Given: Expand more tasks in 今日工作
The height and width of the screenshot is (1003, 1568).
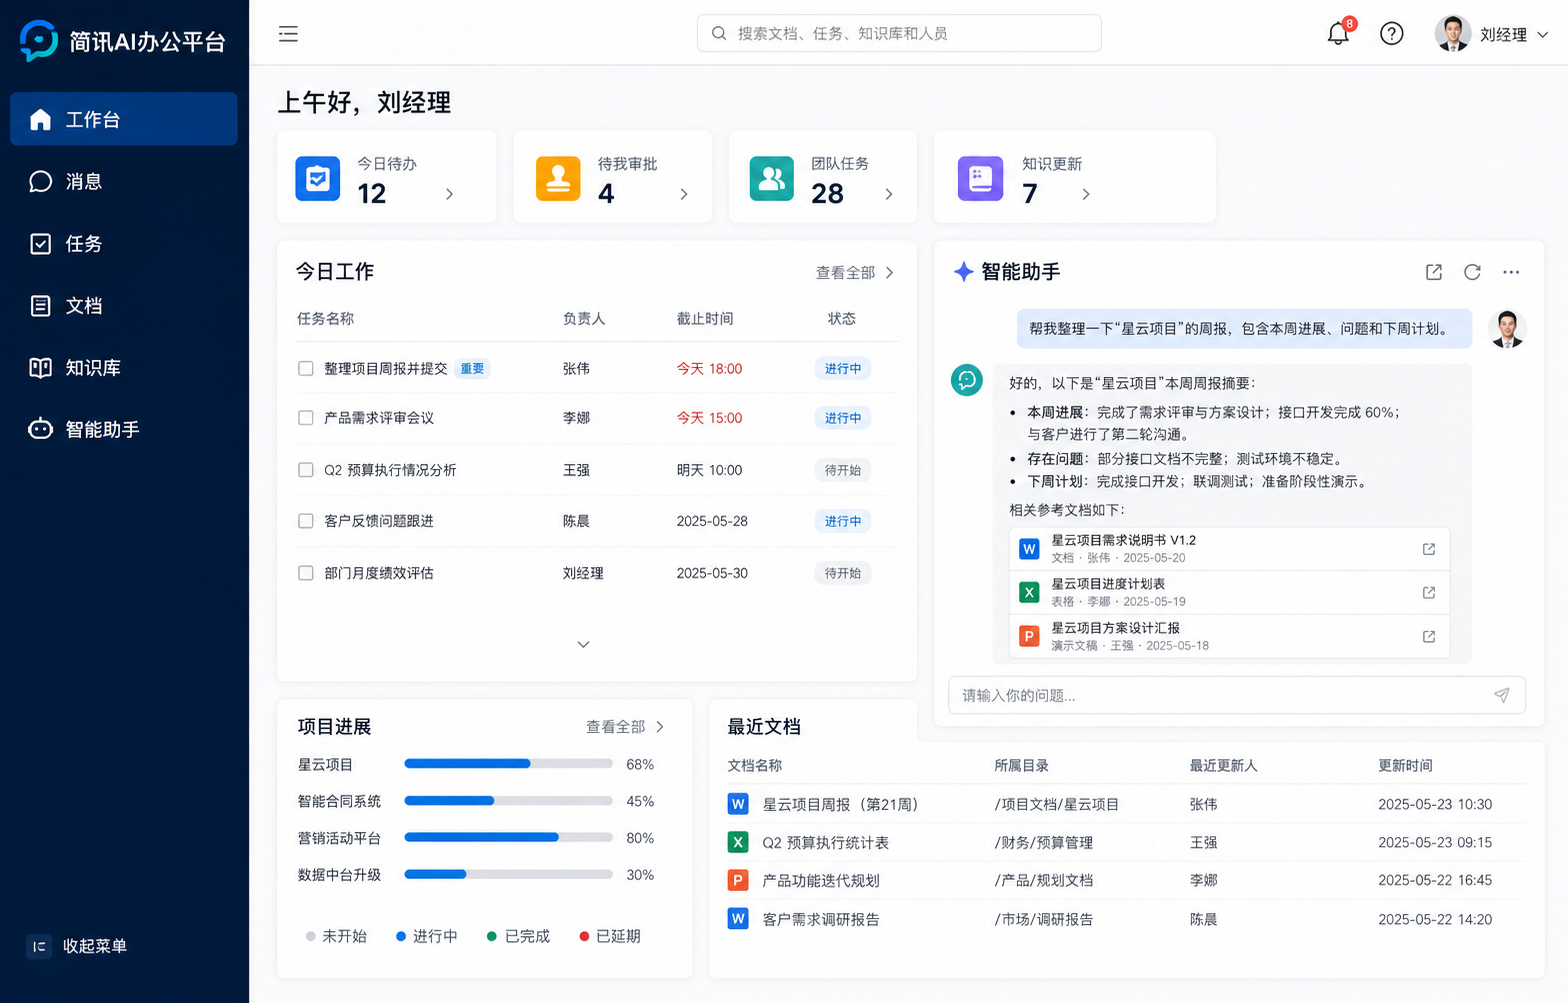Looking at the screenshot, I should pos(583,645).
